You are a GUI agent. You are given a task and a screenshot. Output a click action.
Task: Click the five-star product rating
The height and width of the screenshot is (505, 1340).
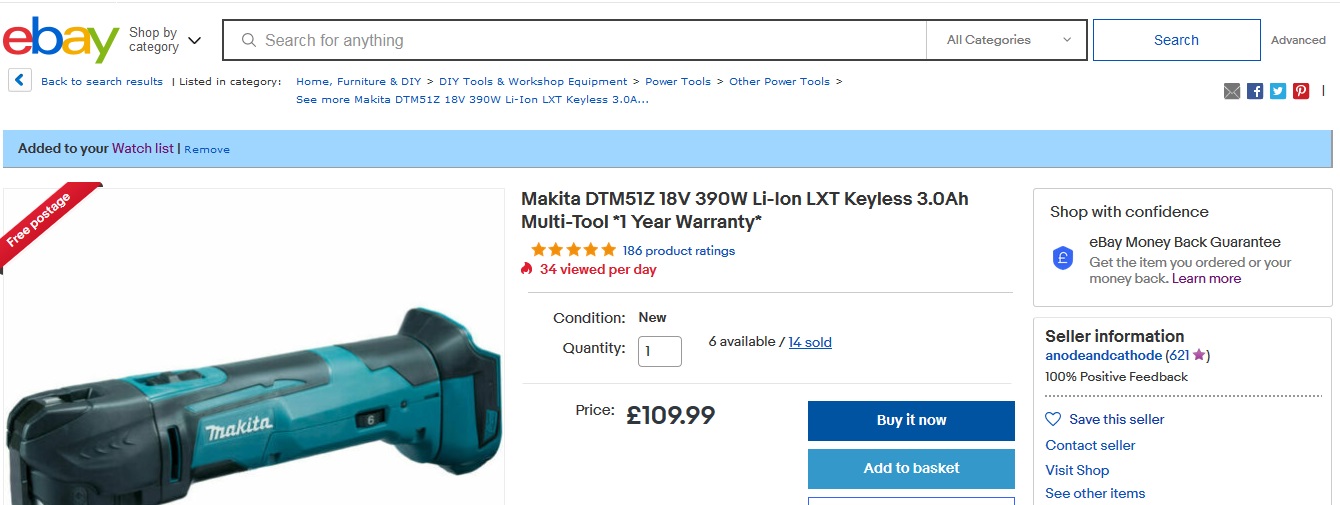pyautogui.click(x=573, y=250)
